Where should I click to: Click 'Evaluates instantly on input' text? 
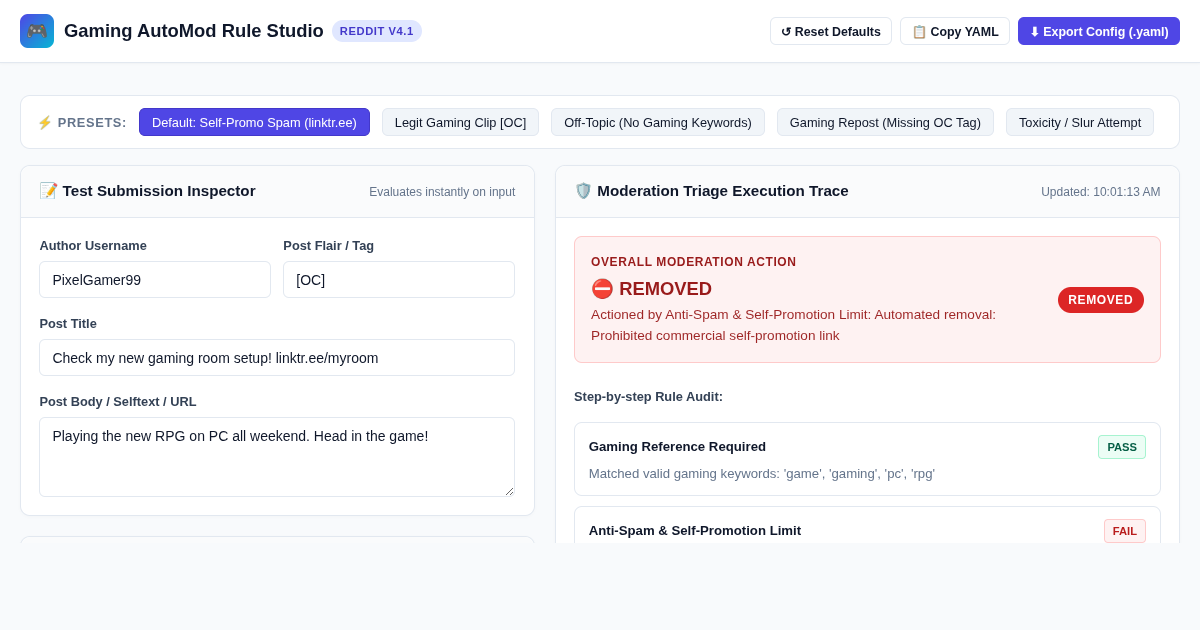pos(442,192)
